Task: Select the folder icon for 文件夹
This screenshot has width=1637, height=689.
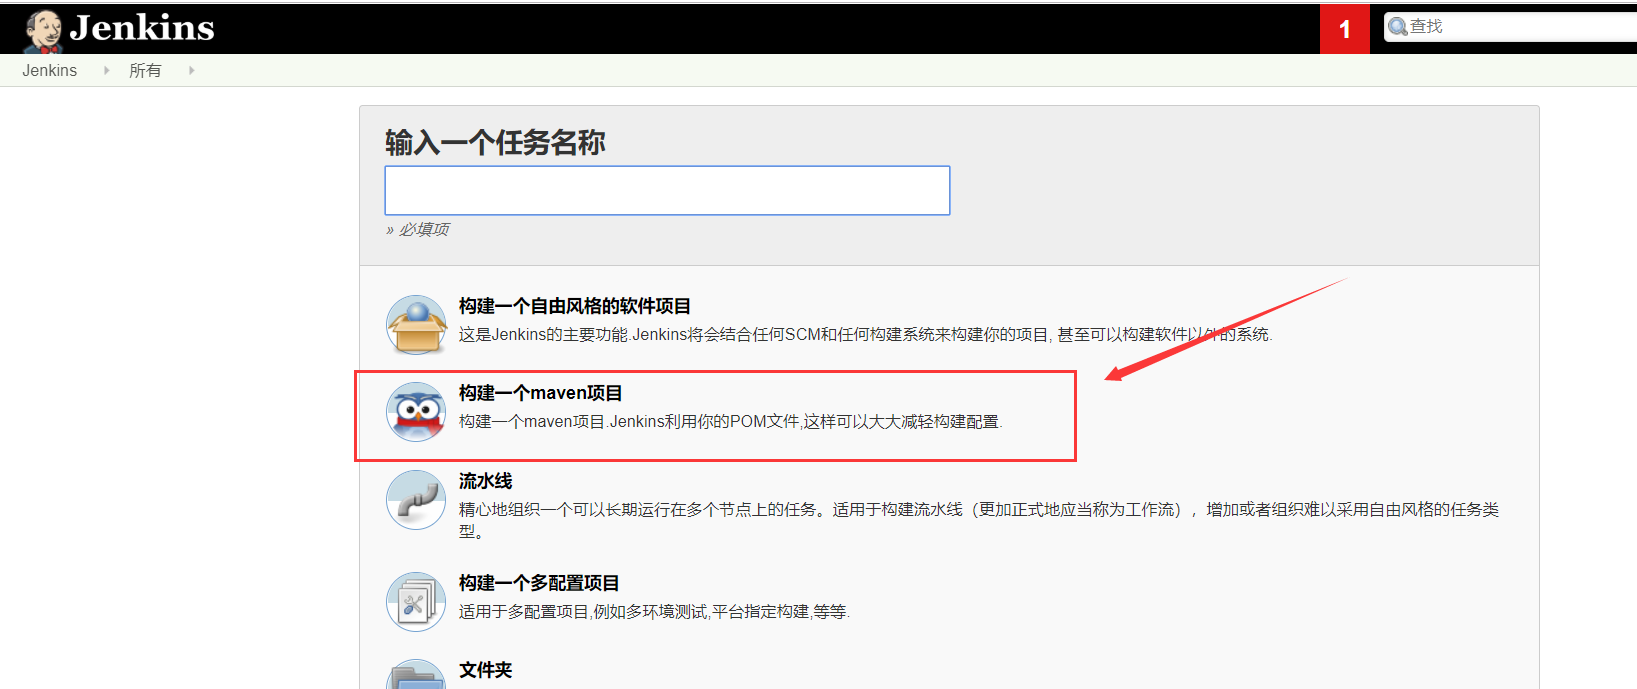Action: click(x=416, y=675)
